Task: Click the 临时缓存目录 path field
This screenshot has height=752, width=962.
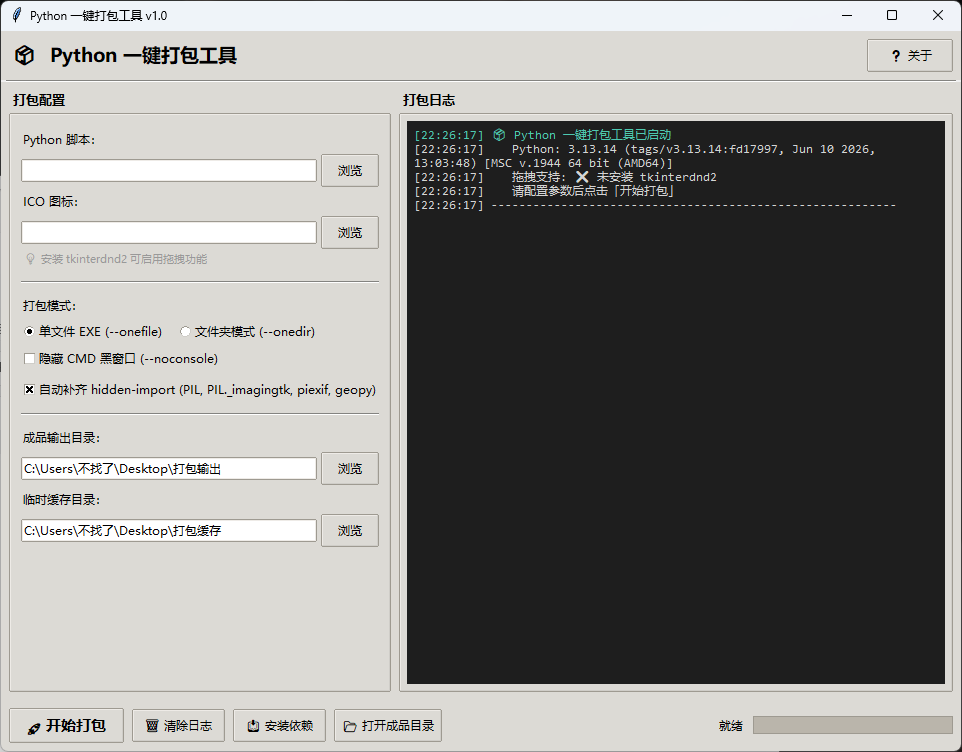Action: click(169, 531)
